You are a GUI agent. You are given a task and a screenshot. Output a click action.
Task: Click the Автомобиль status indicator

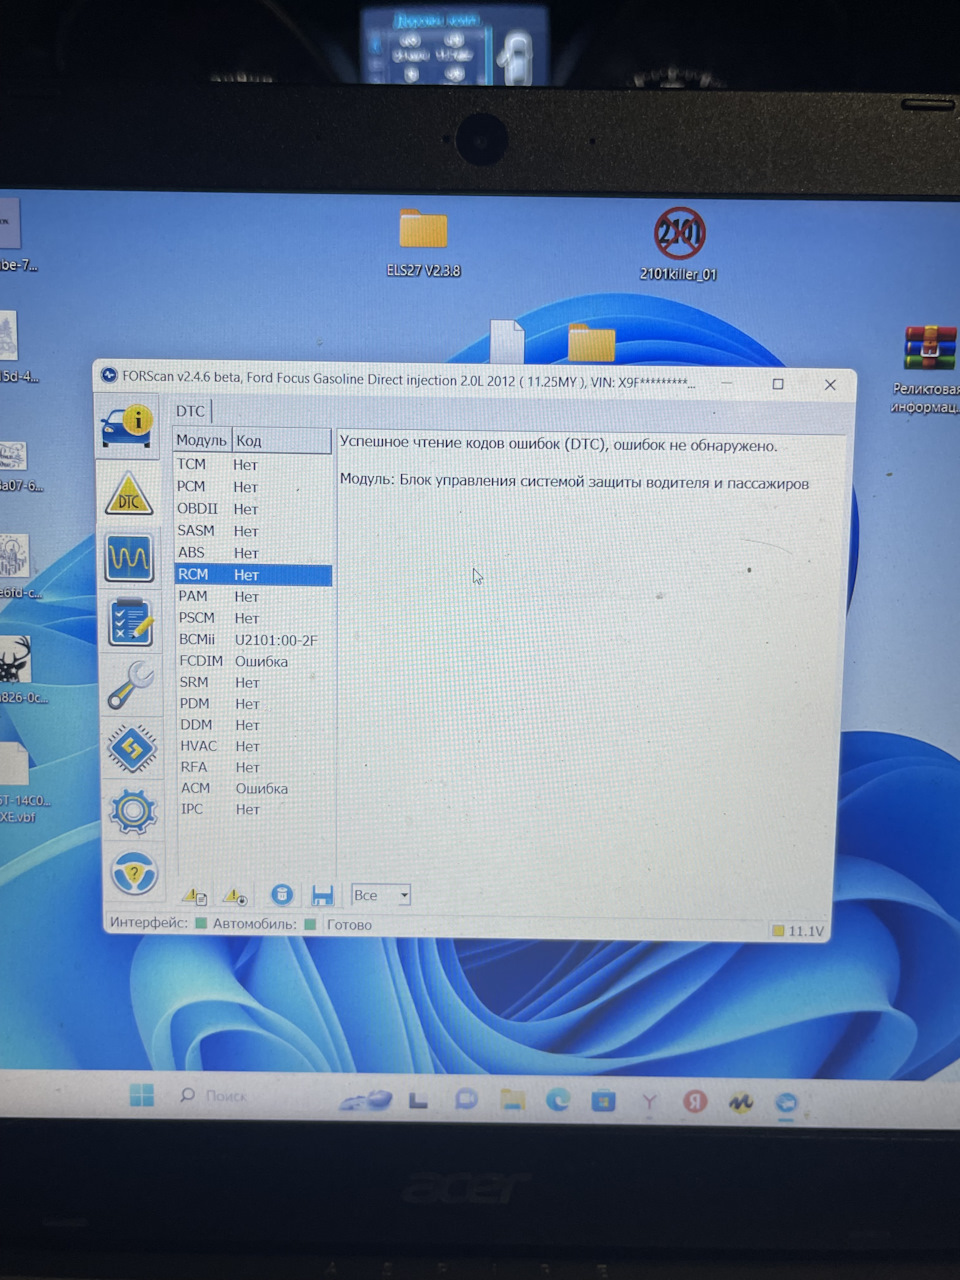click(310, 924)
